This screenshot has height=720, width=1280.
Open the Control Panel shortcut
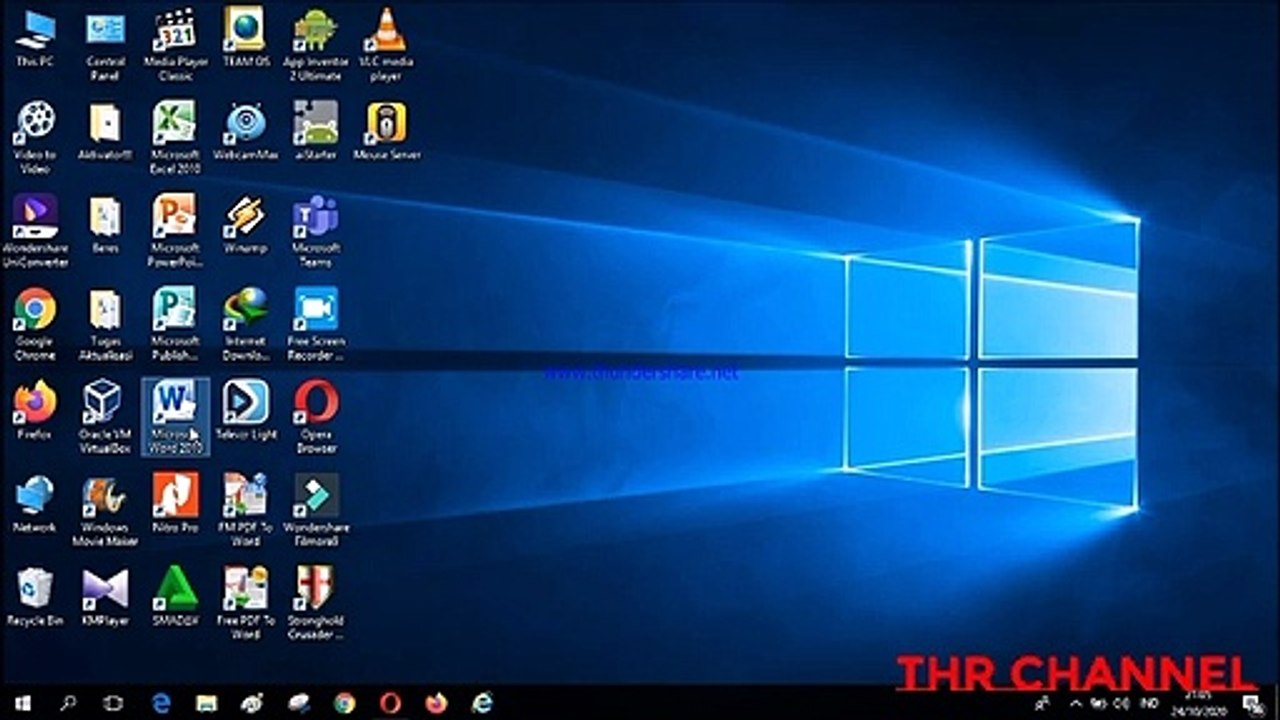click(105, 45)
